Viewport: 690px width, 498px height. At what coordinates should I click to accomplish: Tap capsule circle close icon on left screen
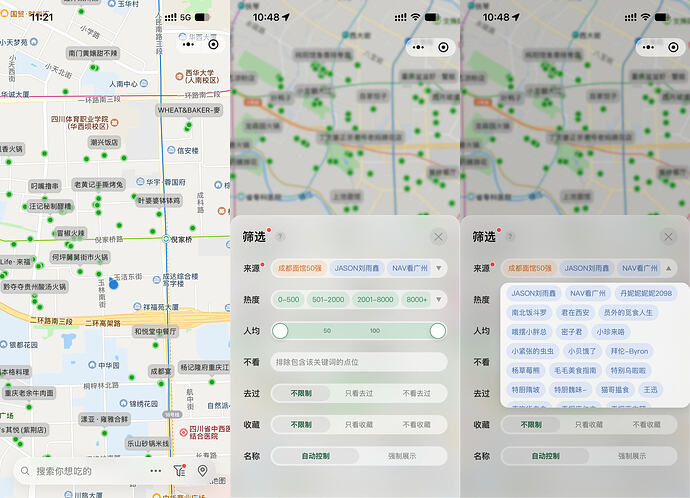(213, 44)
